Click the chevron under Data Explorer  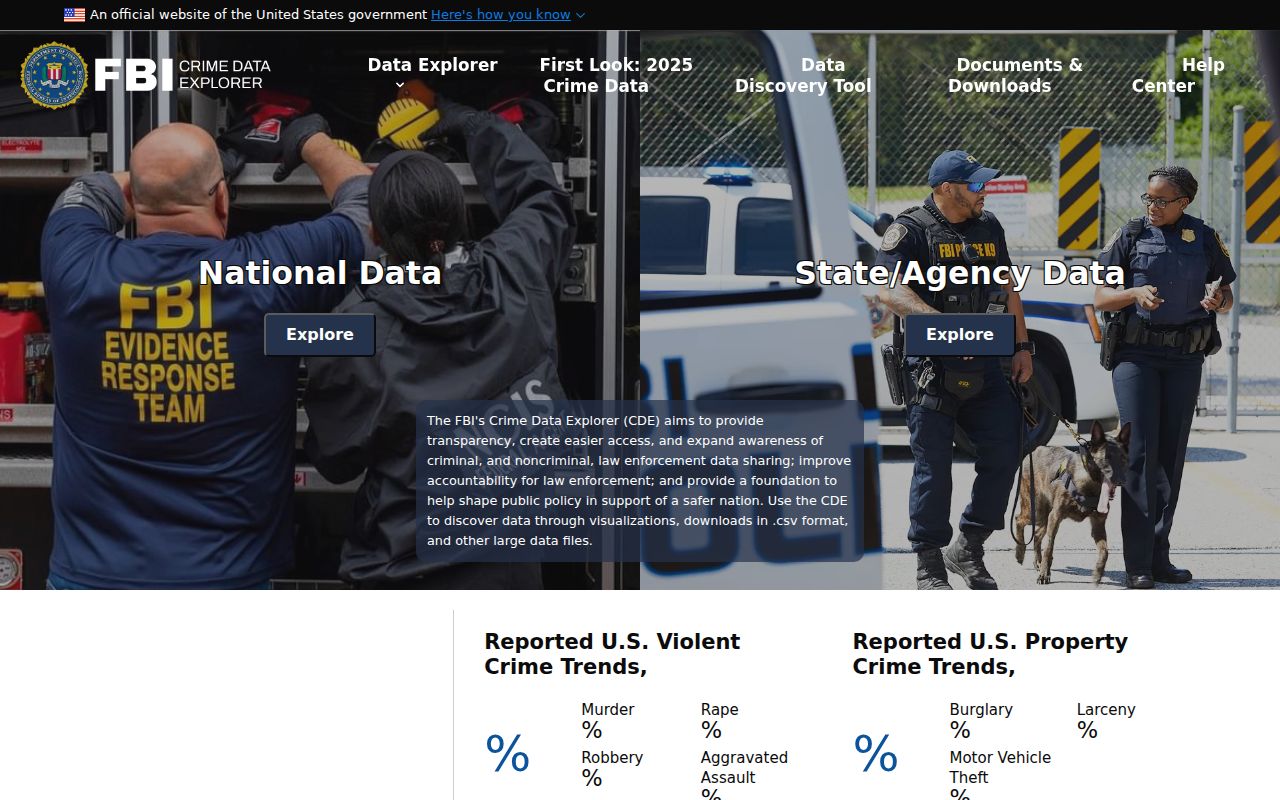tap(400, 85)
